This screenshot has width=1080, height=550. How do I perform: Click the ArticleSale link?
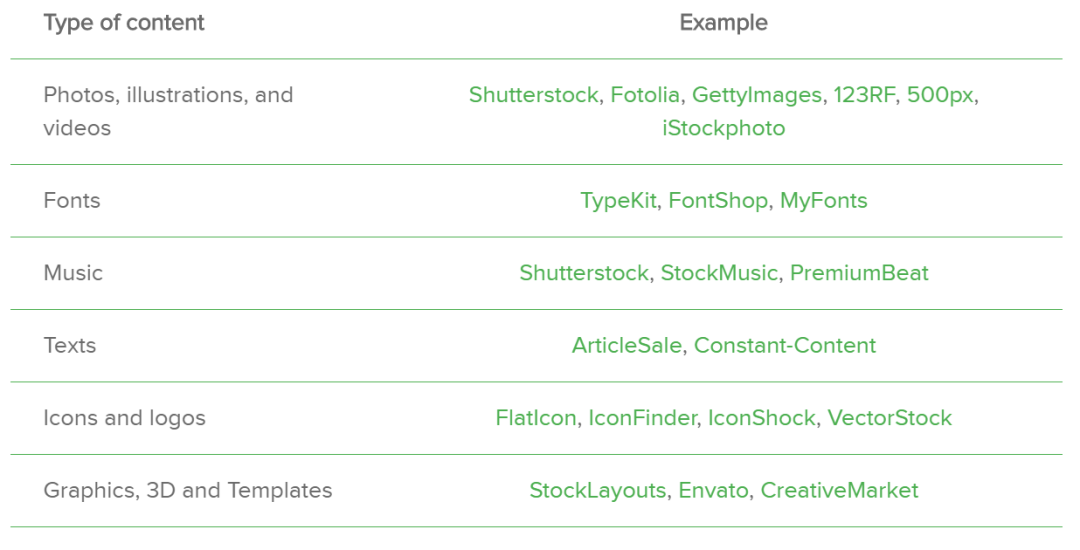point(627,346)
